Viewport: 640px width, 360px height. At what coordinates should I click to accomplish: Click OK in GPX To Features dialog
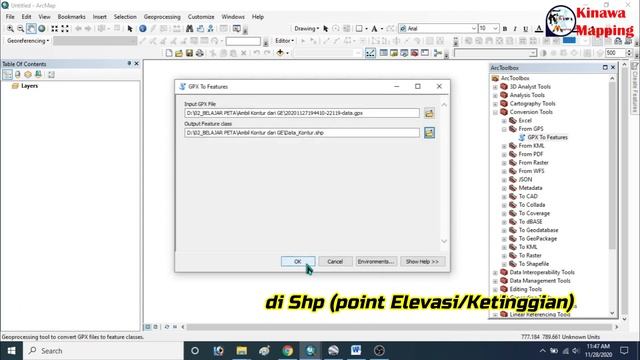pos(298,261)
